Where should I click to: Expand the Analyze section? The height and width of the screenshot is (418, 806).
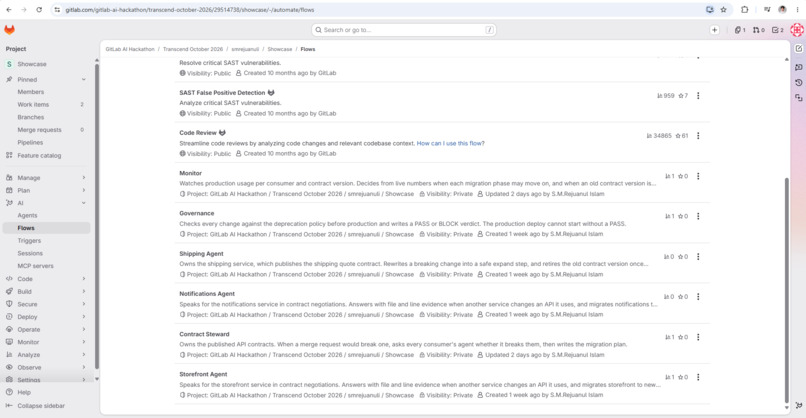pyautogui.click(x=84, y=355)
